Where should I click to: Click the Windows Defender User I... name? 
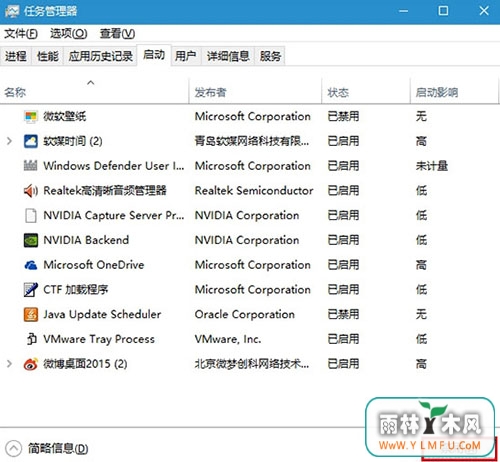[114, 166]
